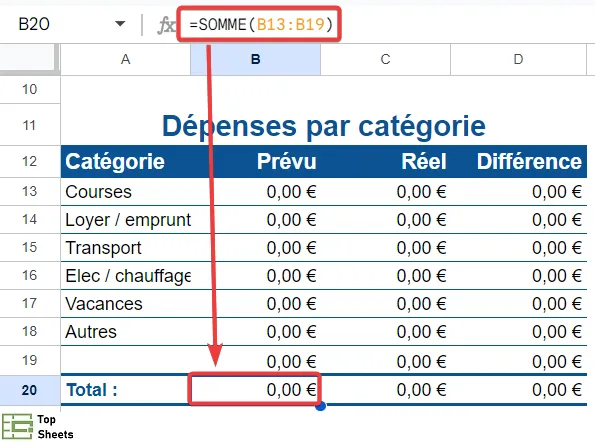The image size is (595, 441).
Task: Select the Total Différence value
Action: (518, 390)
